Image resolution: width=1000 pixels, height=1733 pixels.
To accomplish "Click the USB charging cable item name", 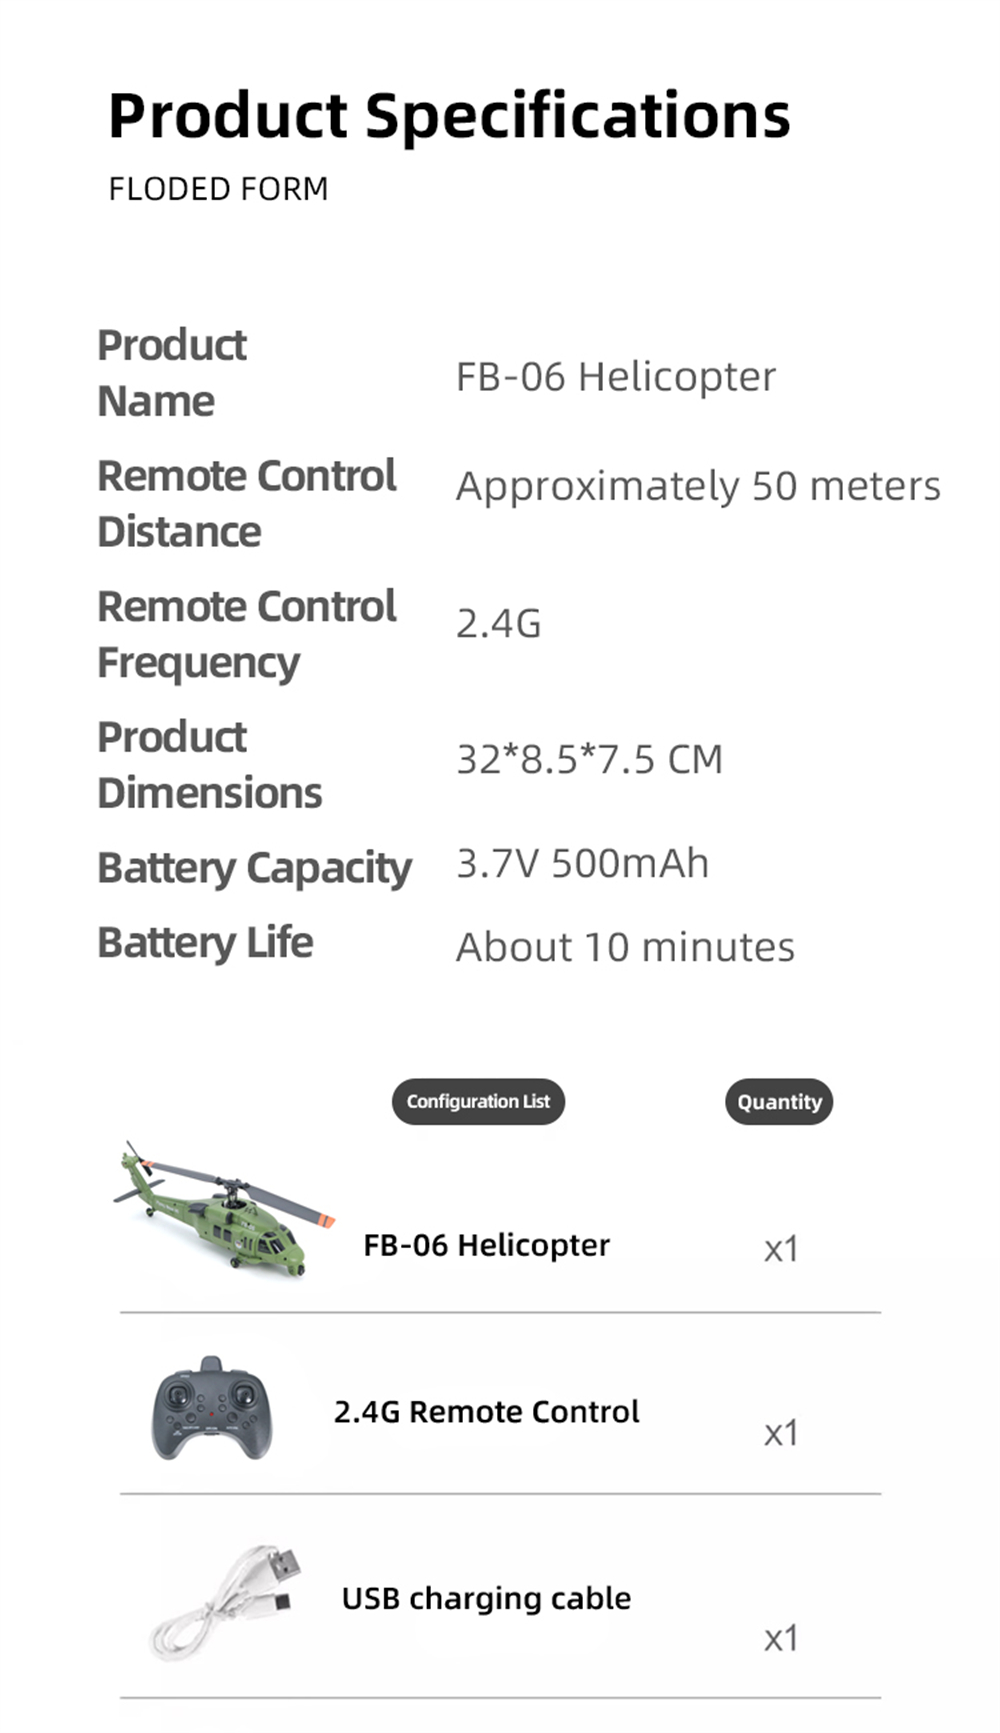I will [x=486, y=1598].
